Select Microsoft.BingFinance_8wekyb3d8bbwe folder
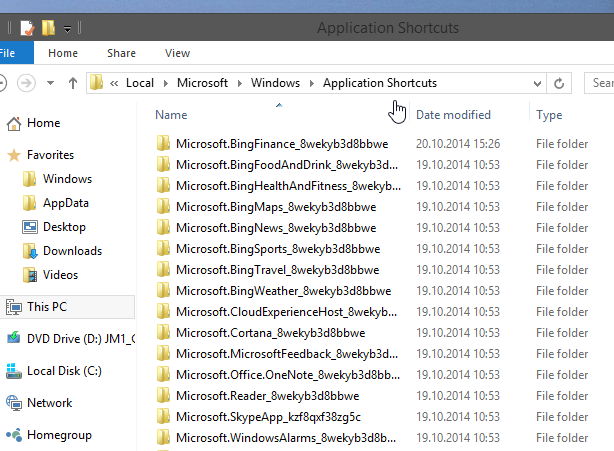This screenshot has width=614, height=451. (x=282, y=144)
